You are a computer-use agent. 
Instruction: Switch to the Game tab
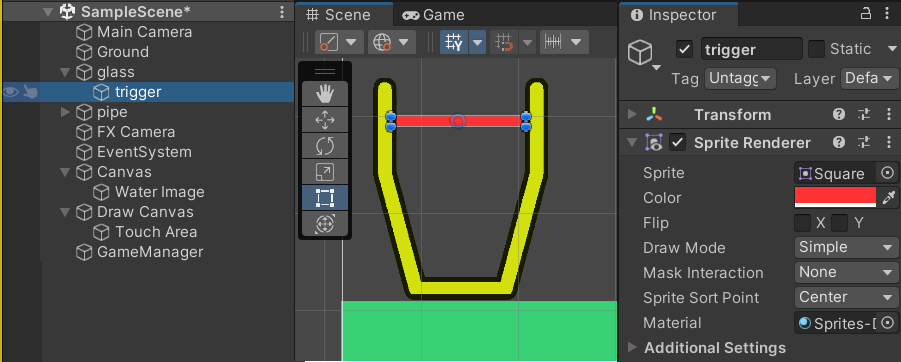(433, 15)
